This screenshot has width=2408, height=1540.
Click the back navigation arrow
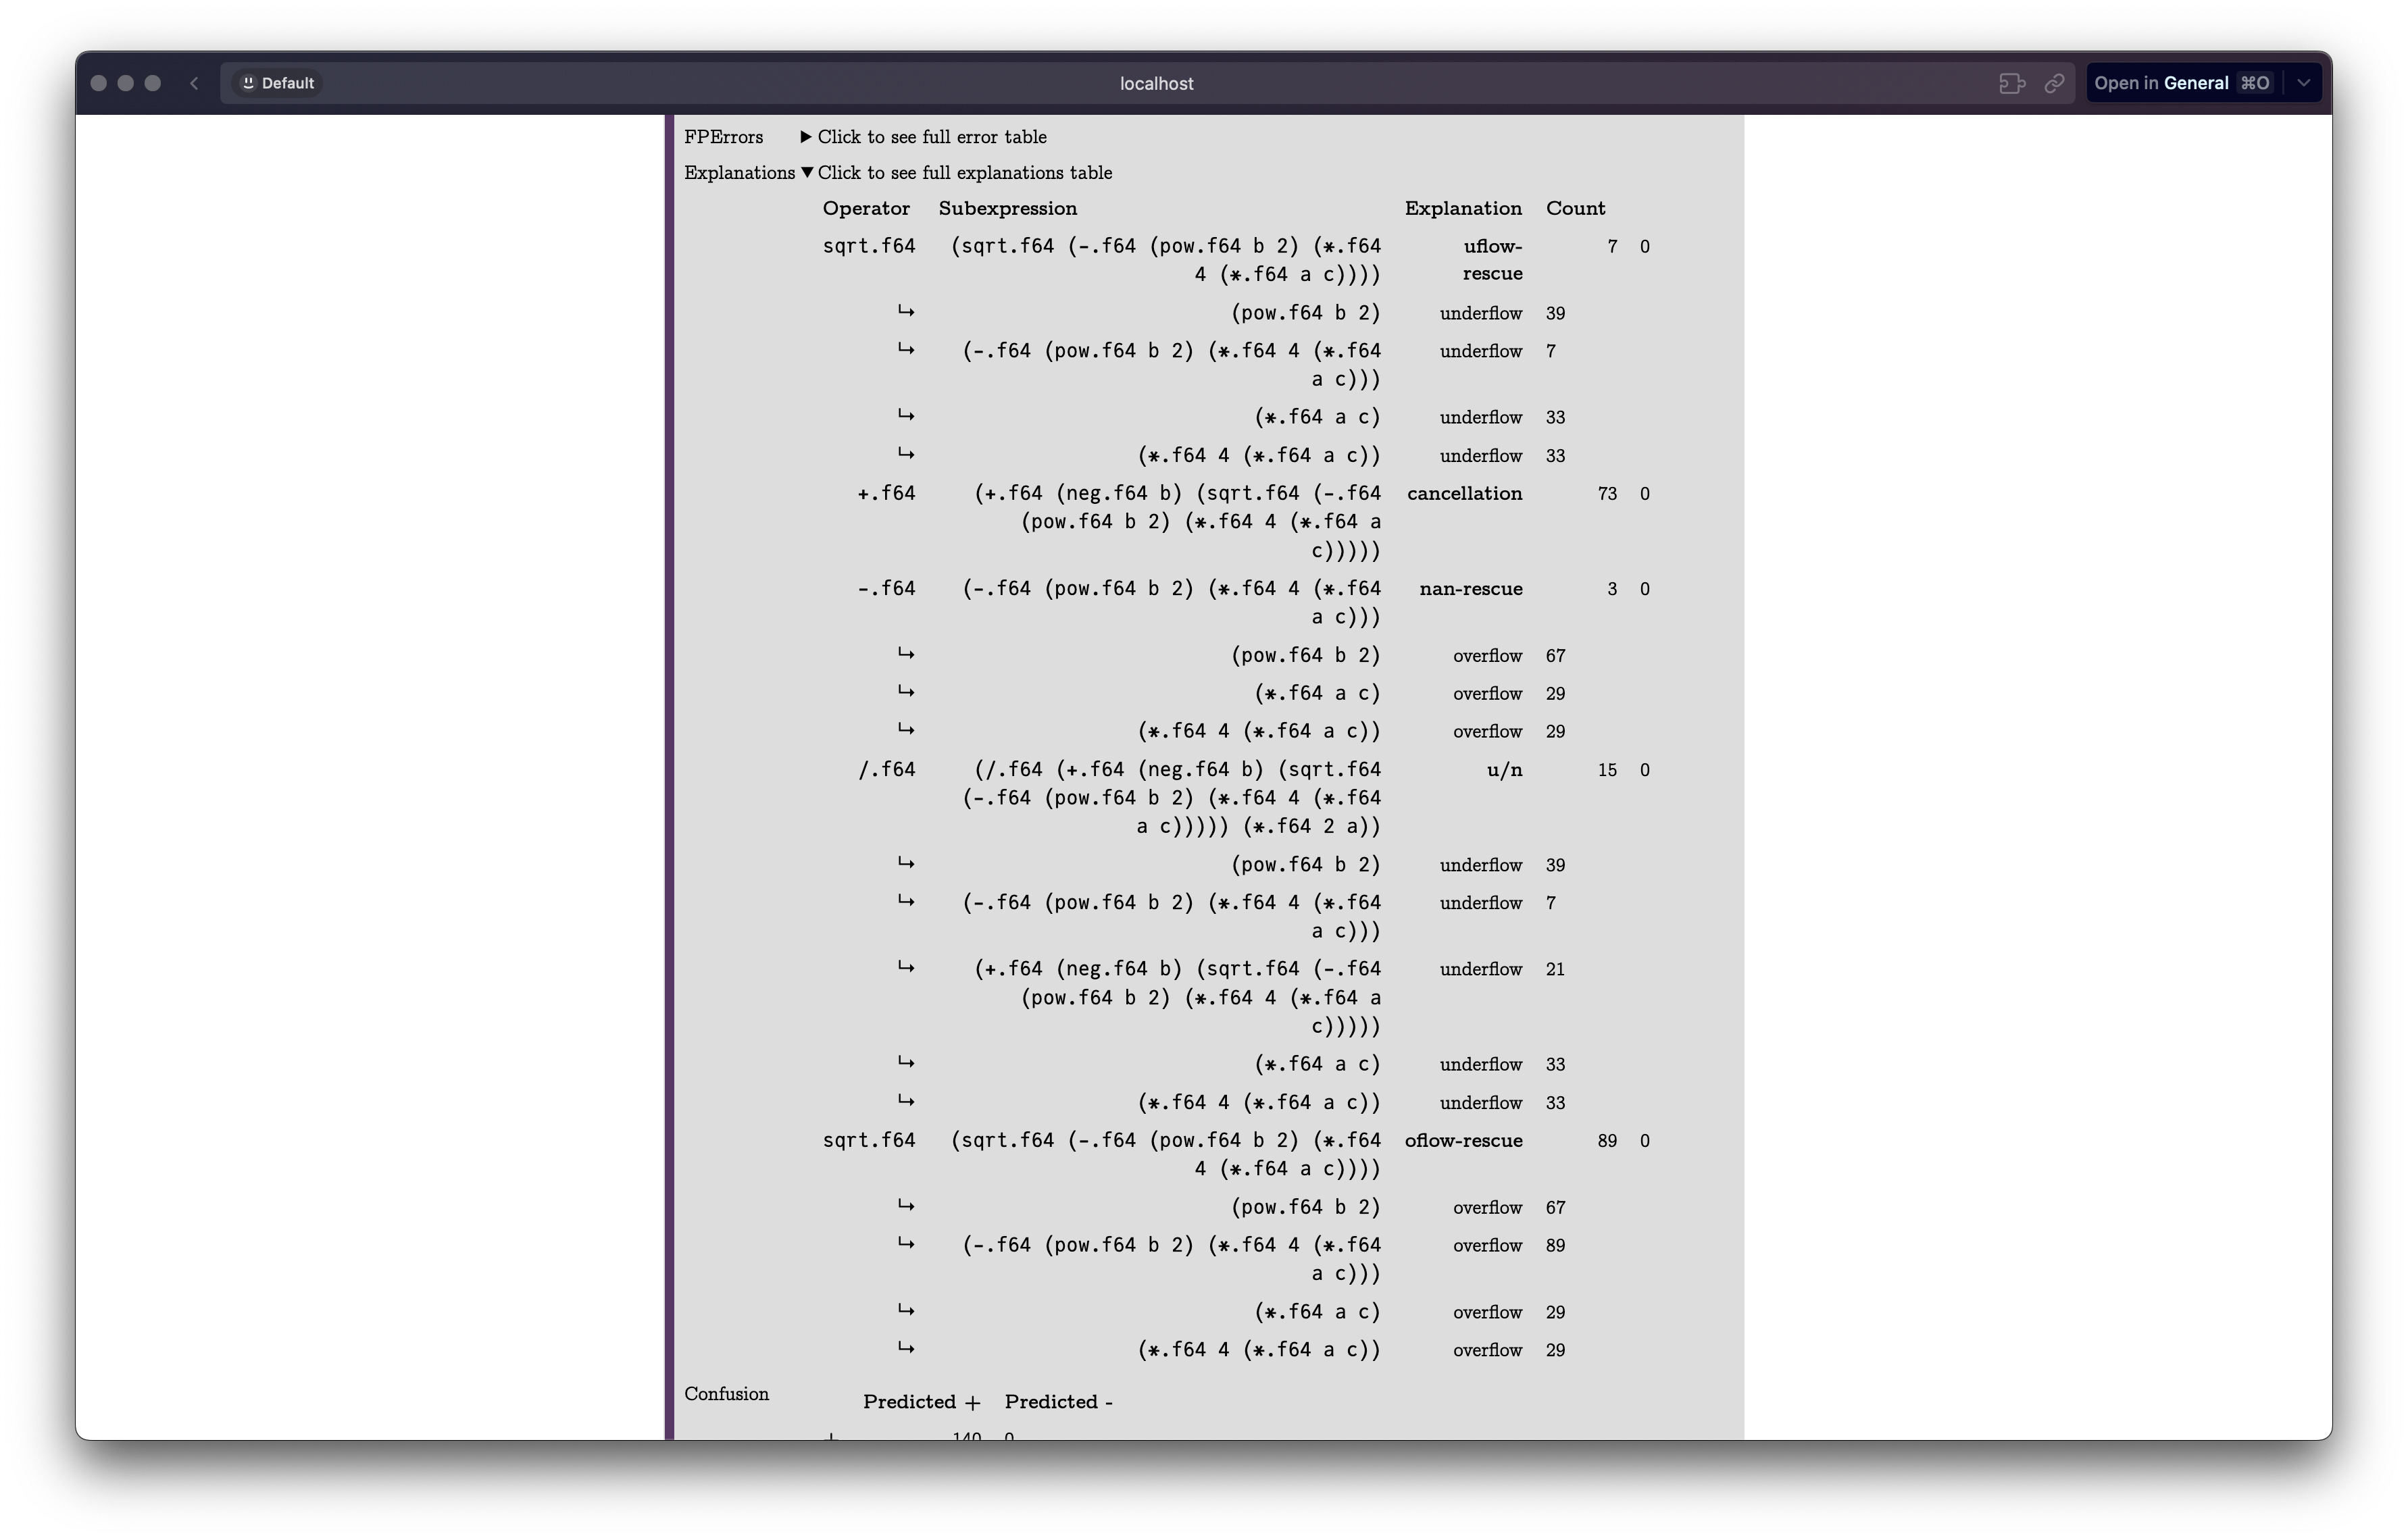[x=194, y=83]
